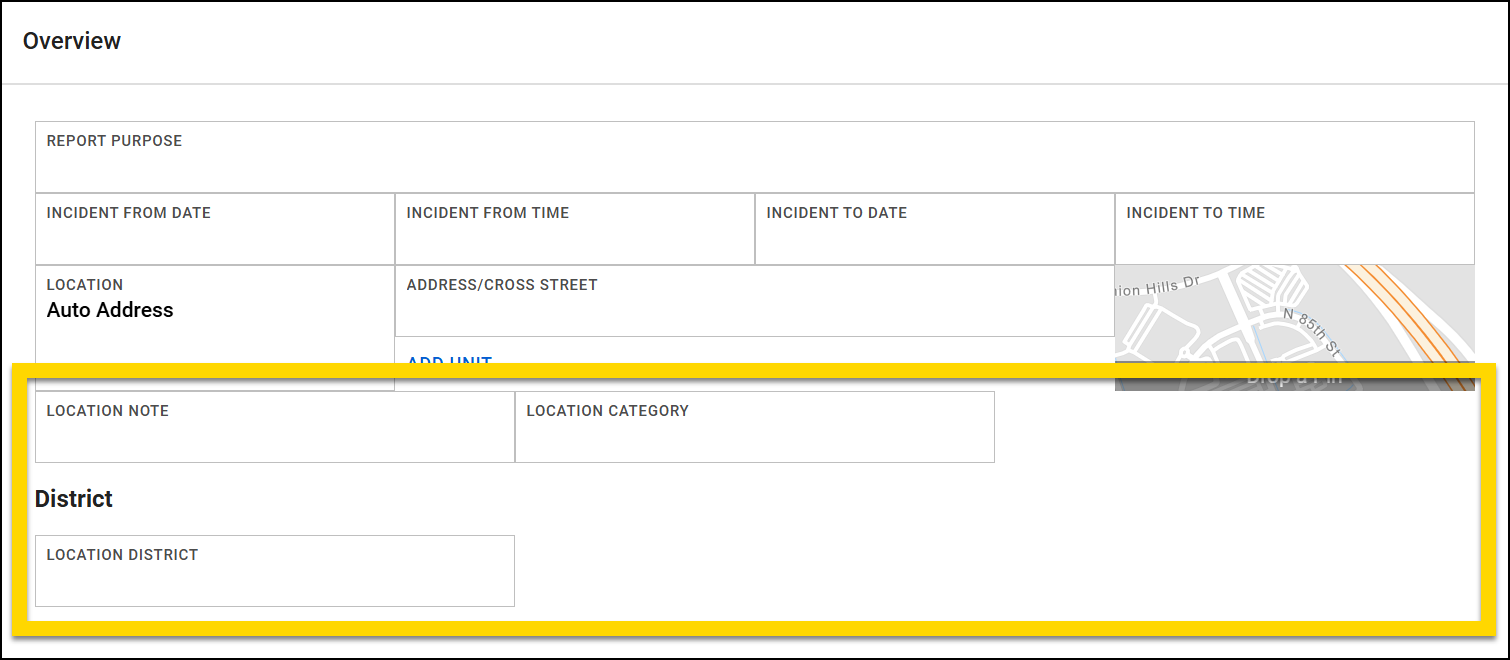
Task: Select the Auto Address text
Action: [x=110, y=310]
